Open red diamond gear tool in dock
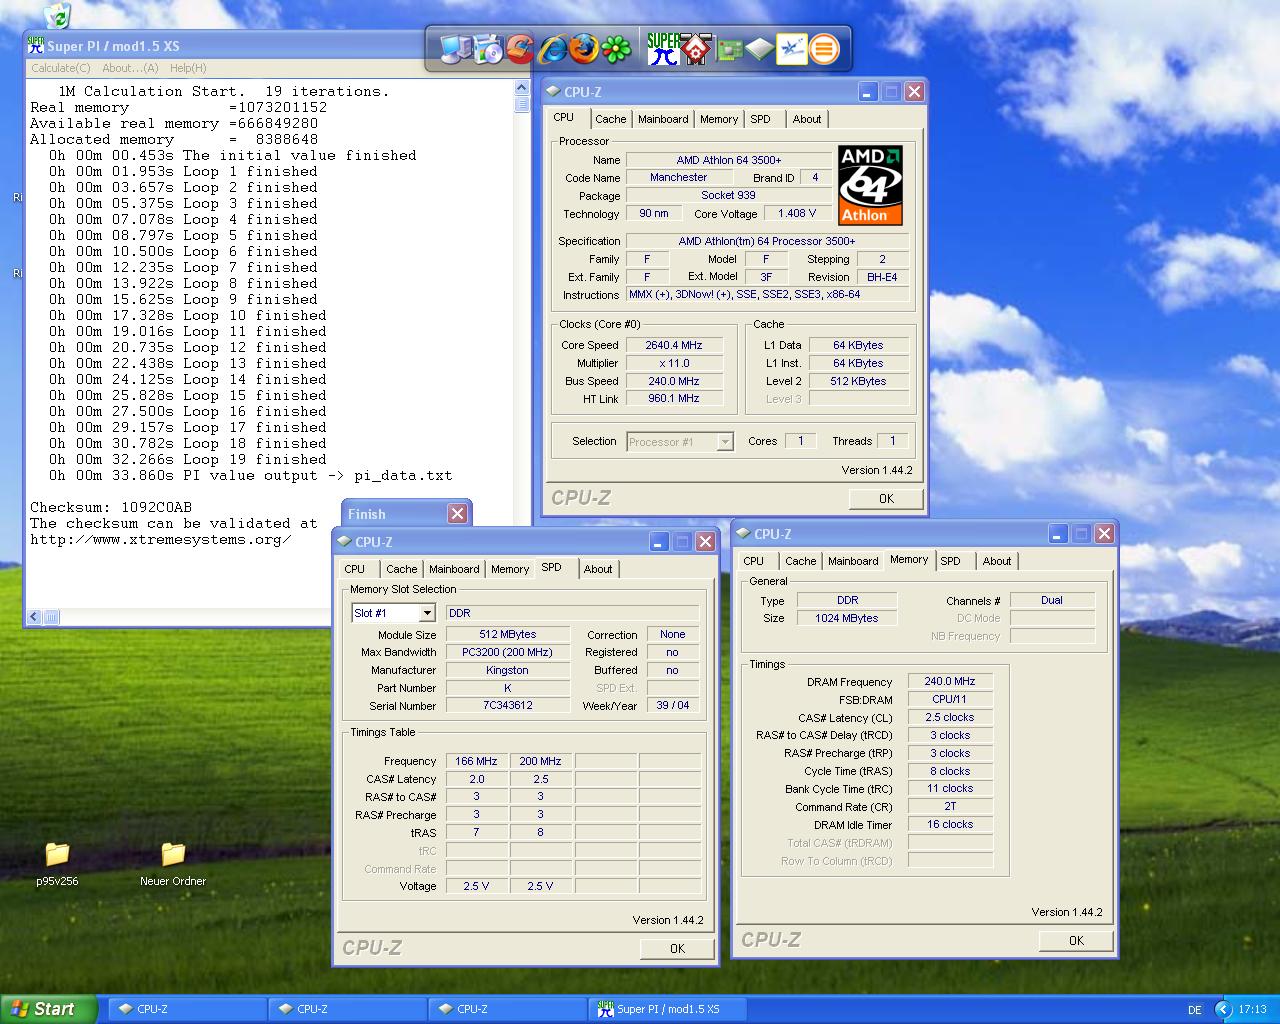This screenshot has height=1024, width=1280. point(697,48)
